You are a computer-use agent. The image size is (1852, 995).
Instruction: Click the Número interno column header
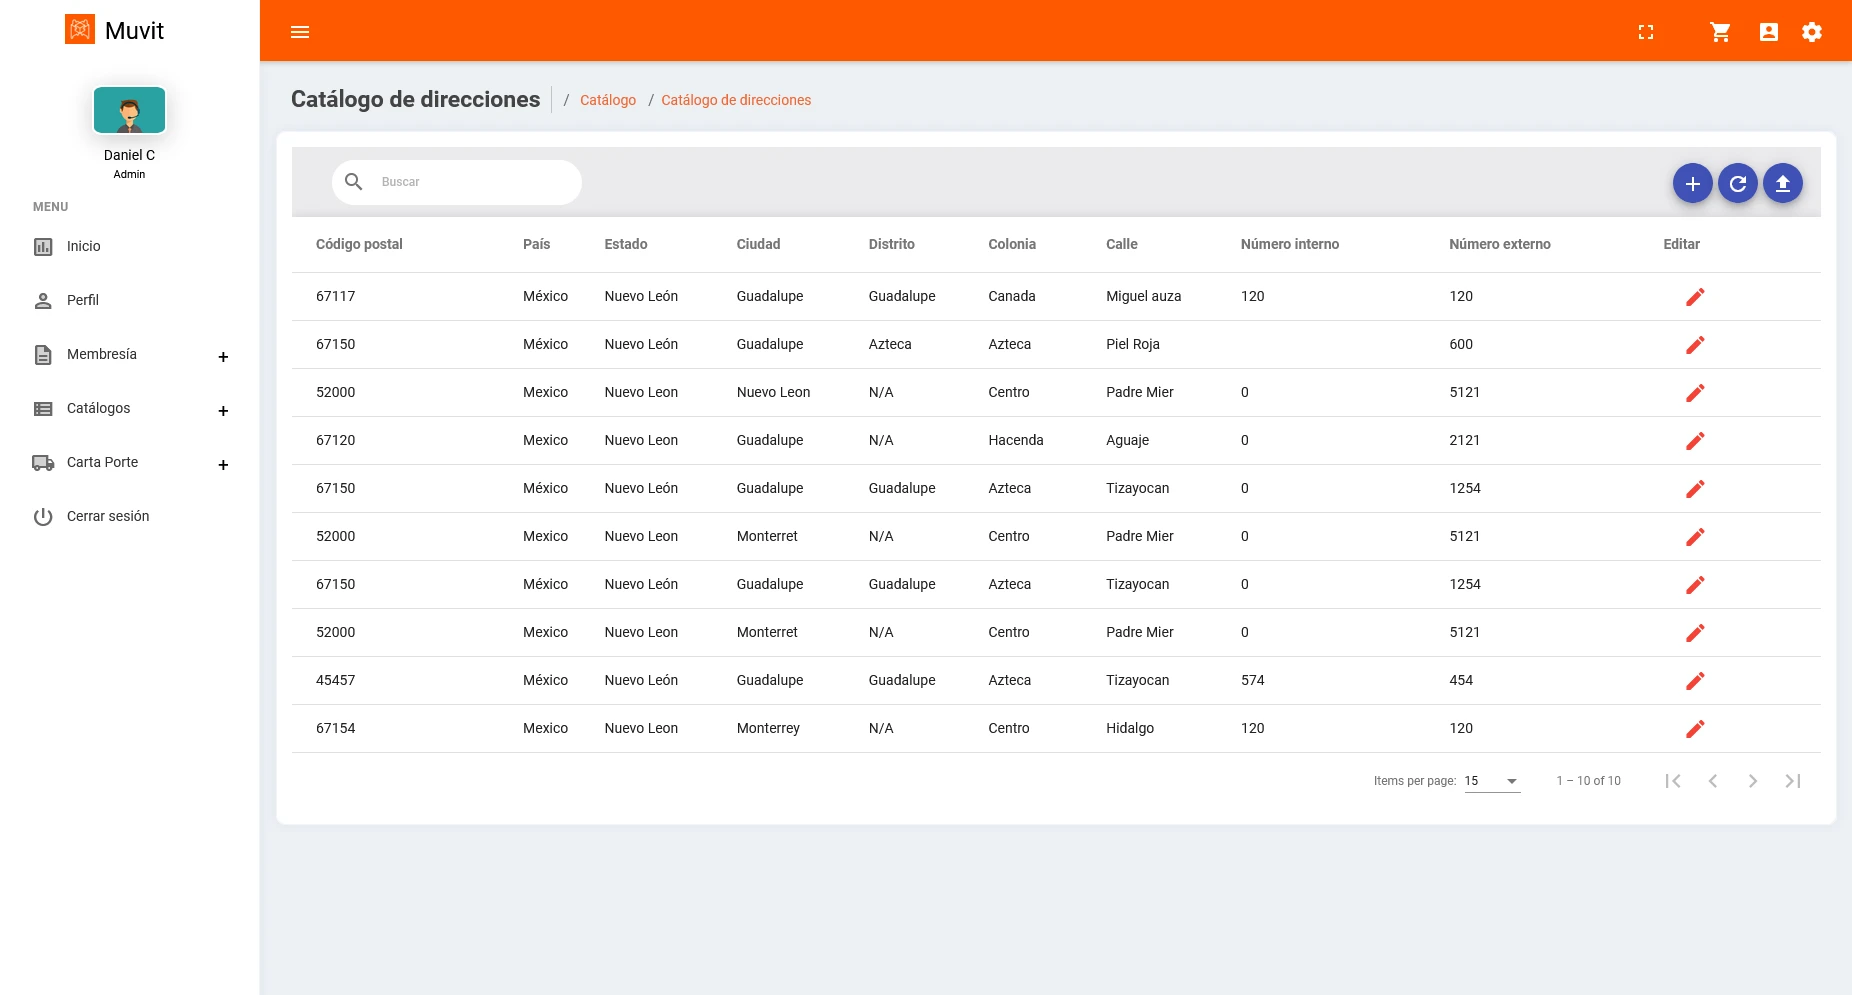point(1290,244)
